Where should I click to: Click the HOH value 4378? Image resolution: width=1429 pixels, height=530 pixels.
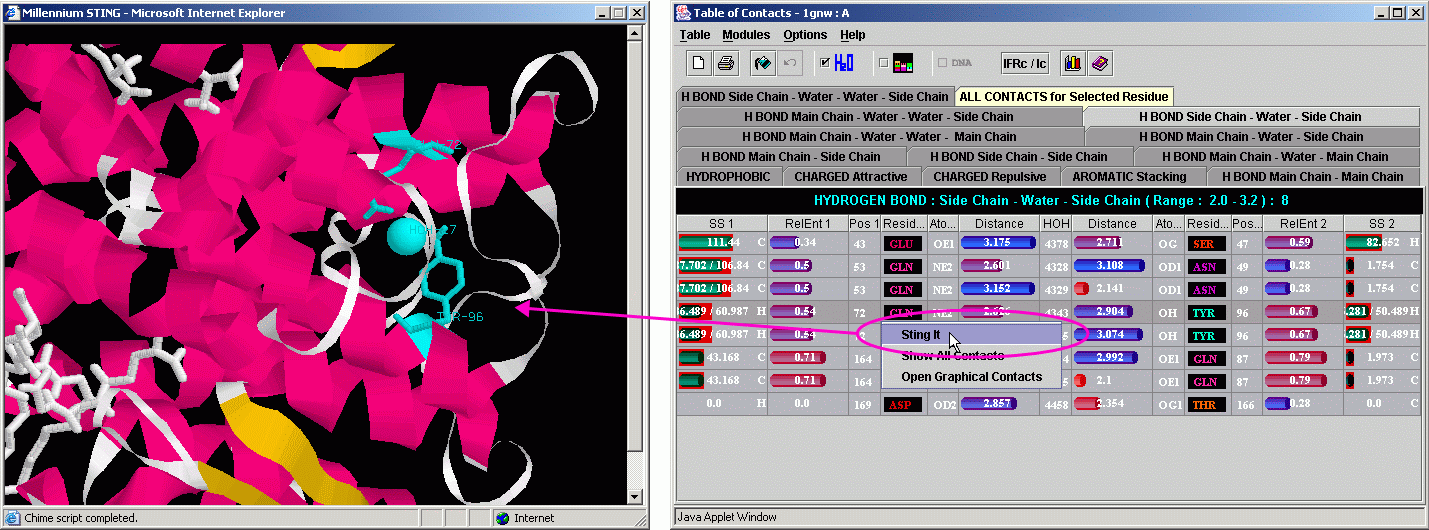pos(1056,243)
